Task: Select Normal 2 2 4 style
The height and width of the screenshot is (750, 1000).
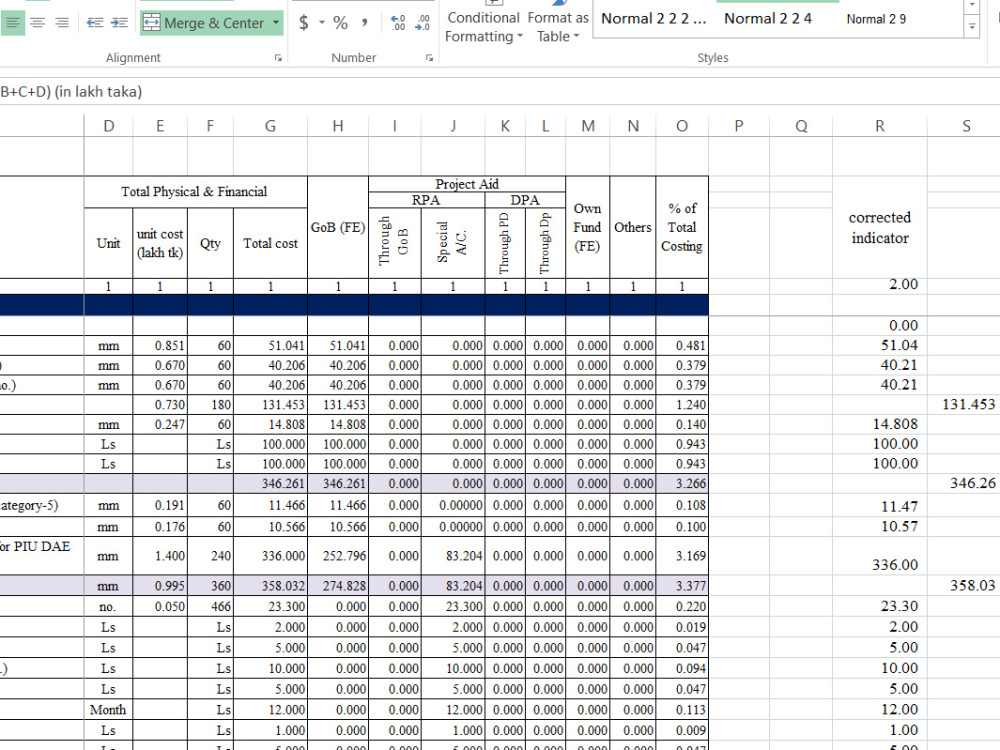Action: (768, 18)
